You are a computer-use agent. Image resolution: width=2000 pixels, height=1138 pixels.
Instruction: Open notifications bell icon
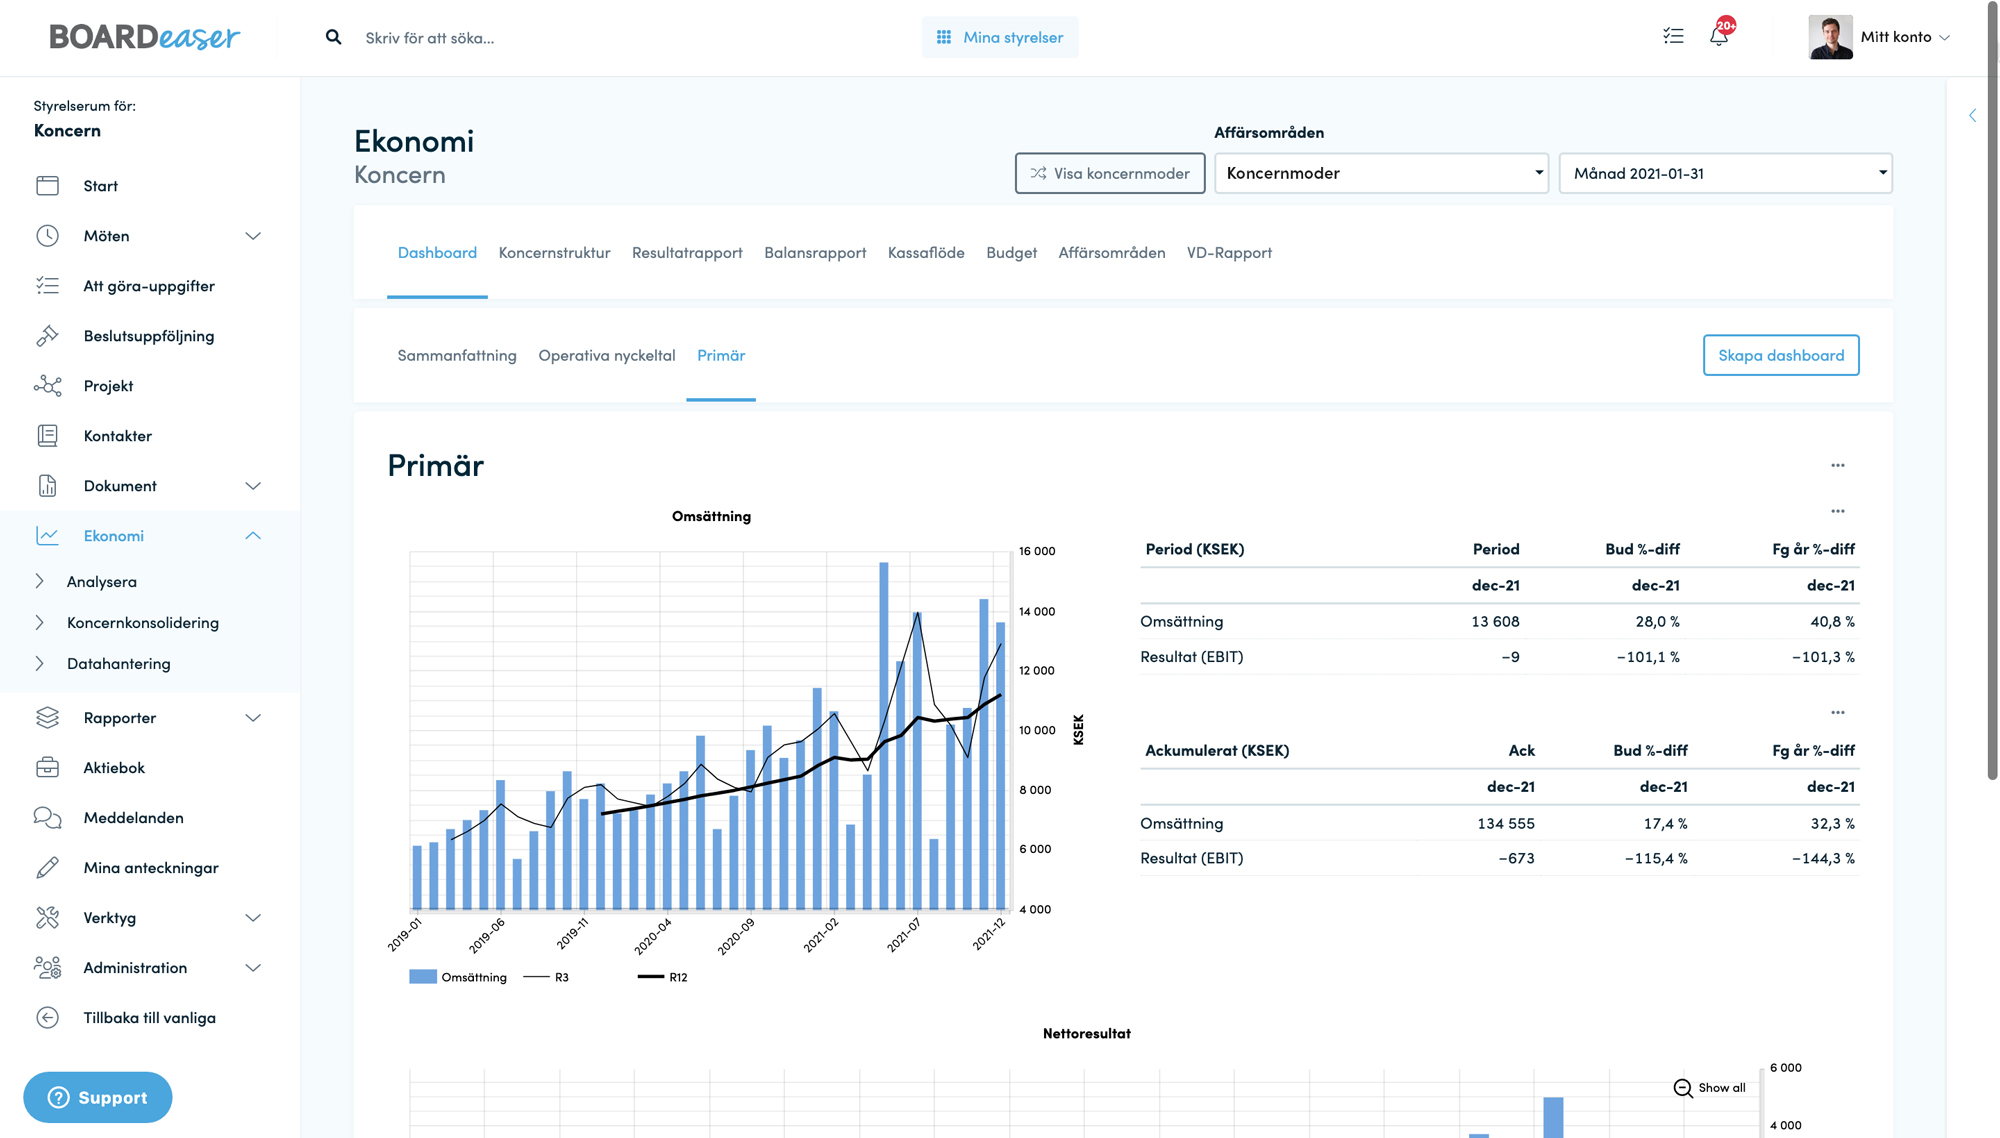coord(1719,36)
